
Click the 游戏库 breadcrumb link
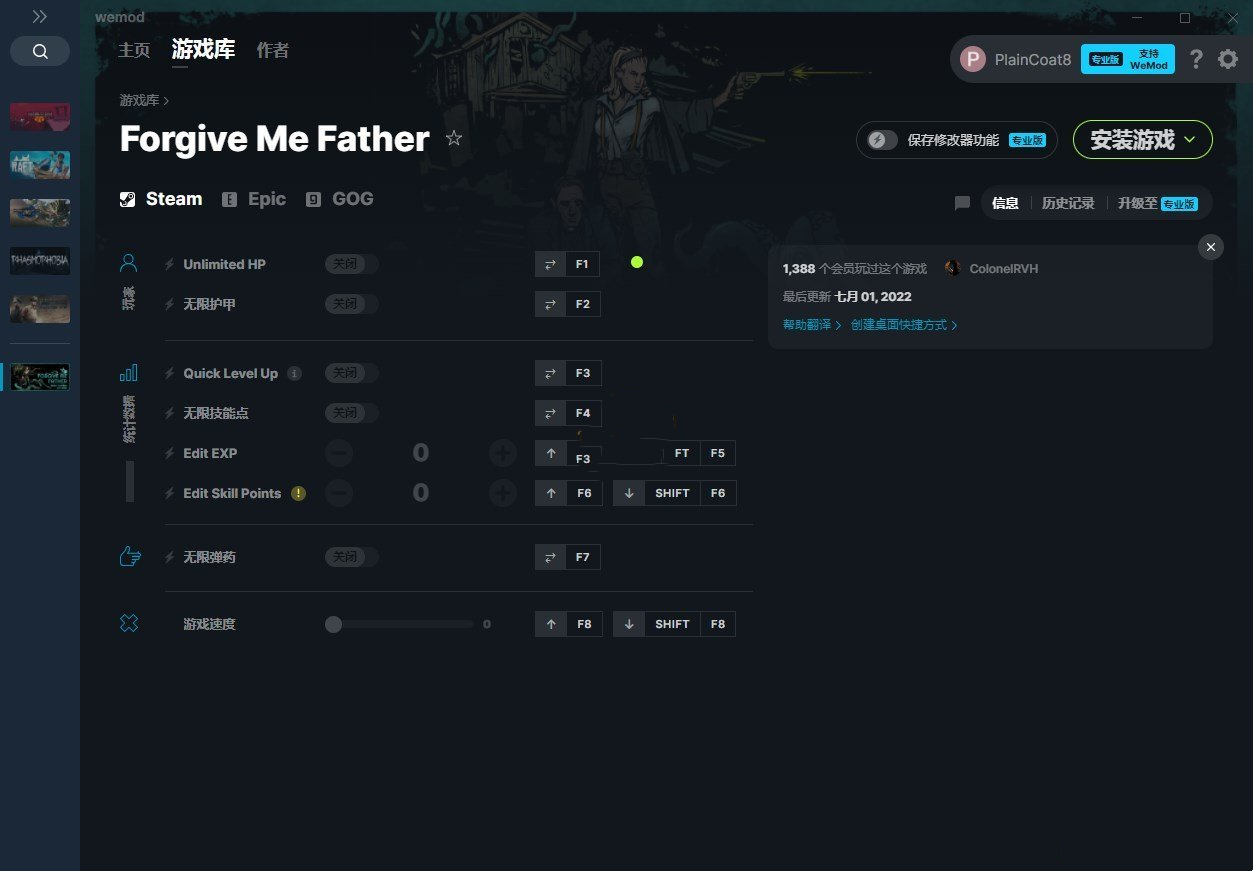coord(139,100)
